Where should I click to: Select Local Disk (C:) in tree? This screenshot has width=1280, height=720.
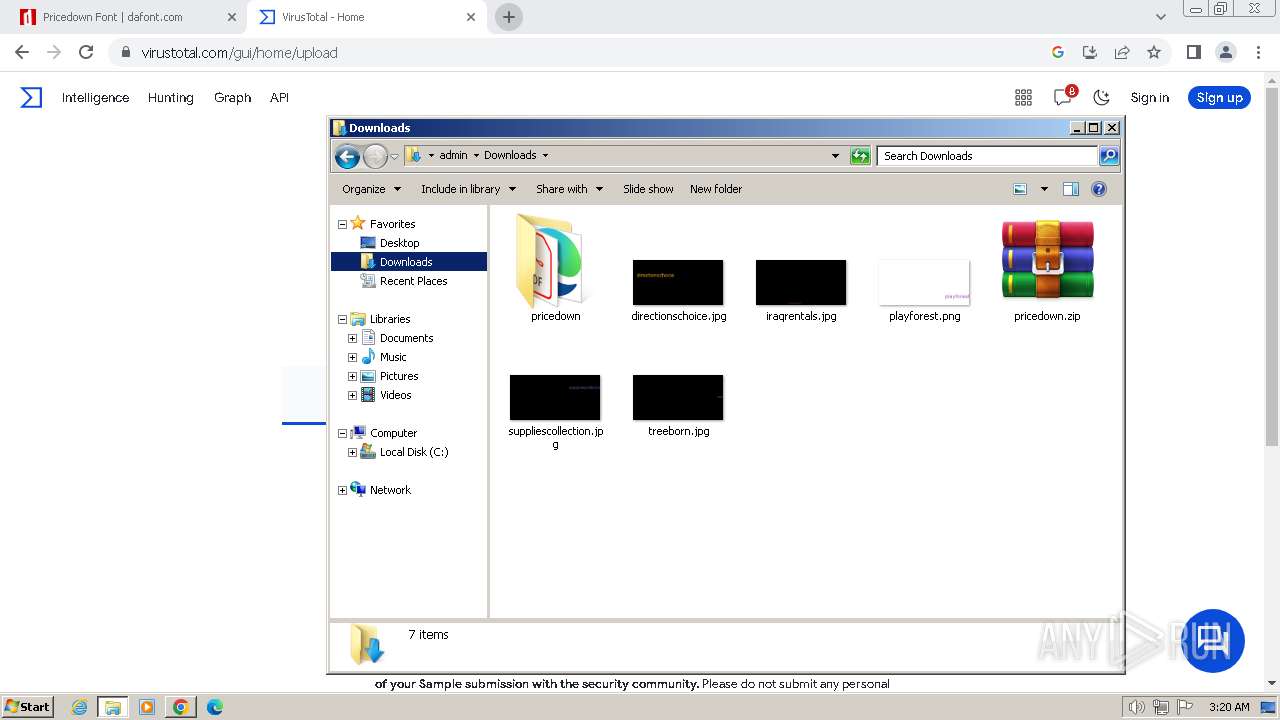point(414,452)
